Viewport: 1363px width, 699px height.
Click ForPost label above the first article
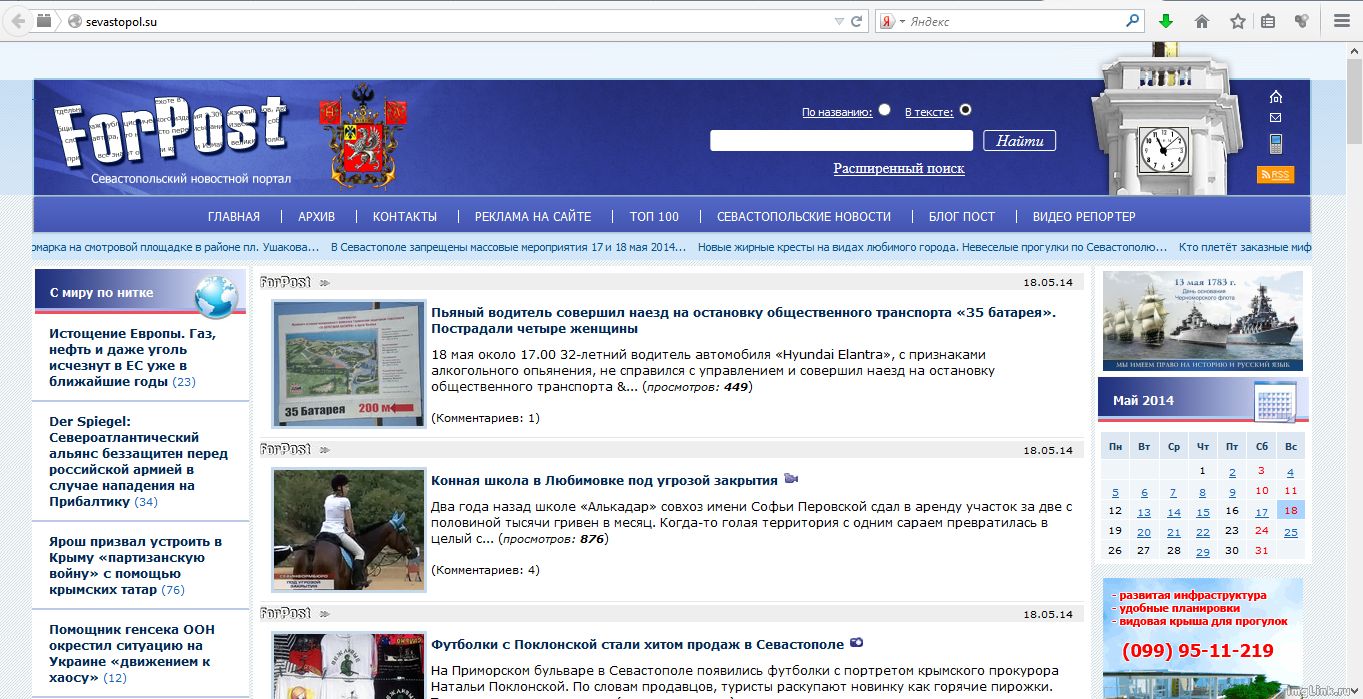click(286, 282)
